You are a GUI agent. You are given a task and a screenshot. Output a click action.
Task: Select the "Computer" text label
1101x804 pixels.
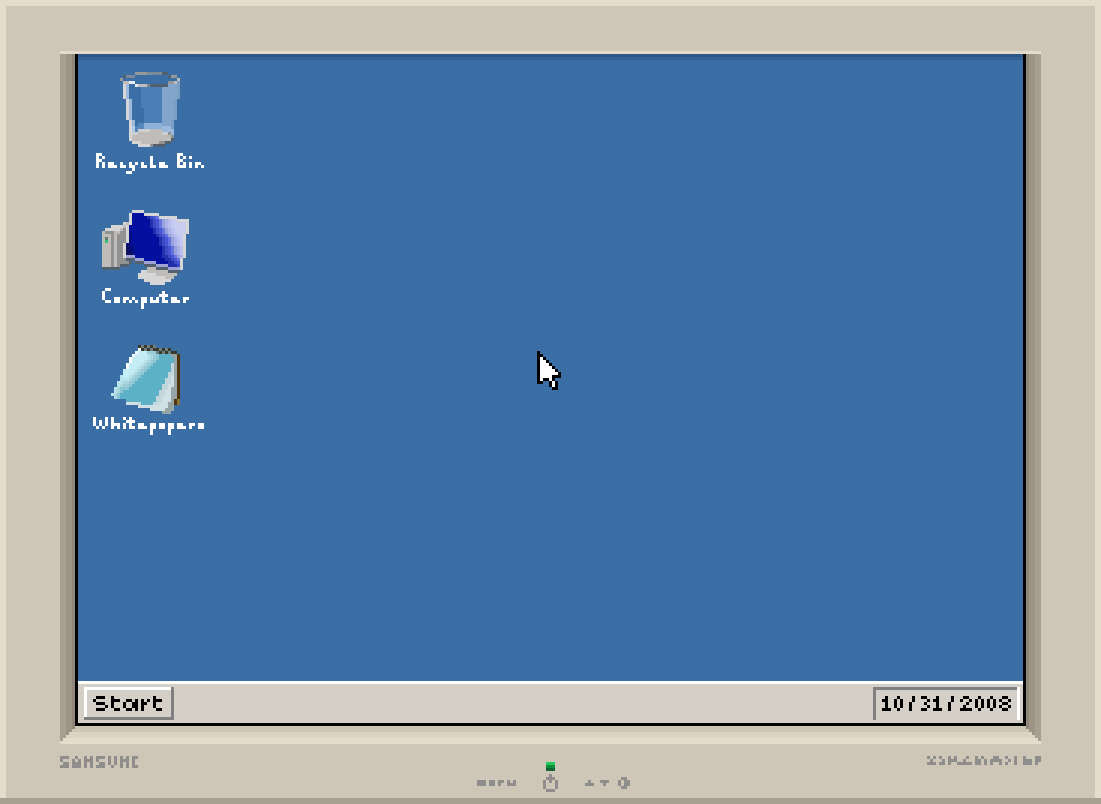point(146,297)
